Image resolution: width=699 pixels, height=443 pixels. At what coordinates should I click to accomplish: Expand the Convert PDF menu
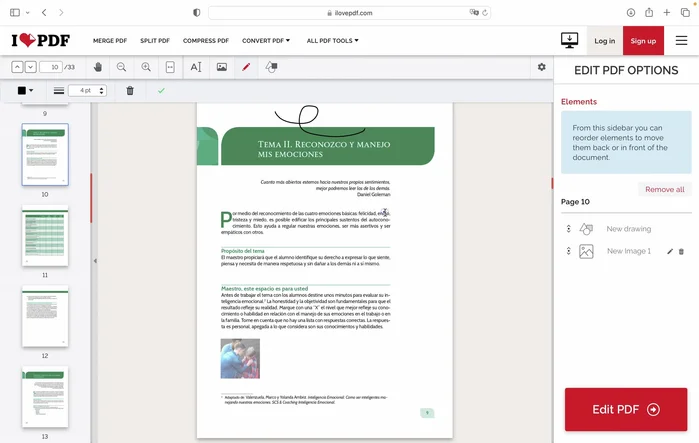click(x=265, y=41)
